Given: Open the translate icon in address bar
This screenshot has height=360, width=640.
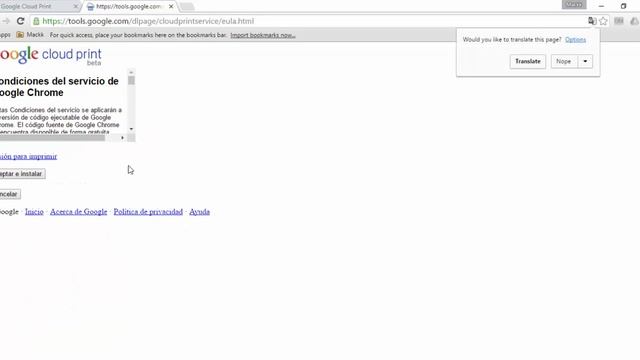Looking at the screenshot, I should click(x=592, y=21).
